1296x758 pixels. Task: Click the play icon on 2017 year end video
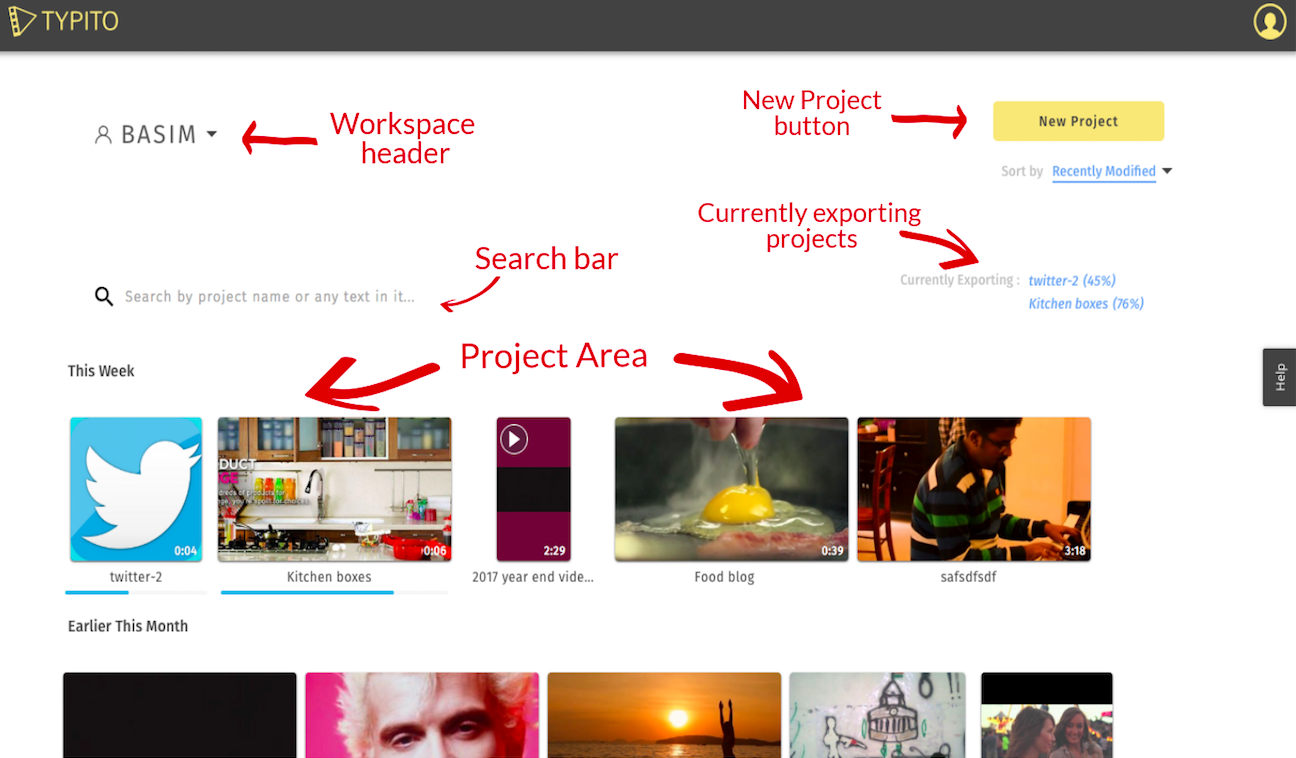click(x=513, y=439)
